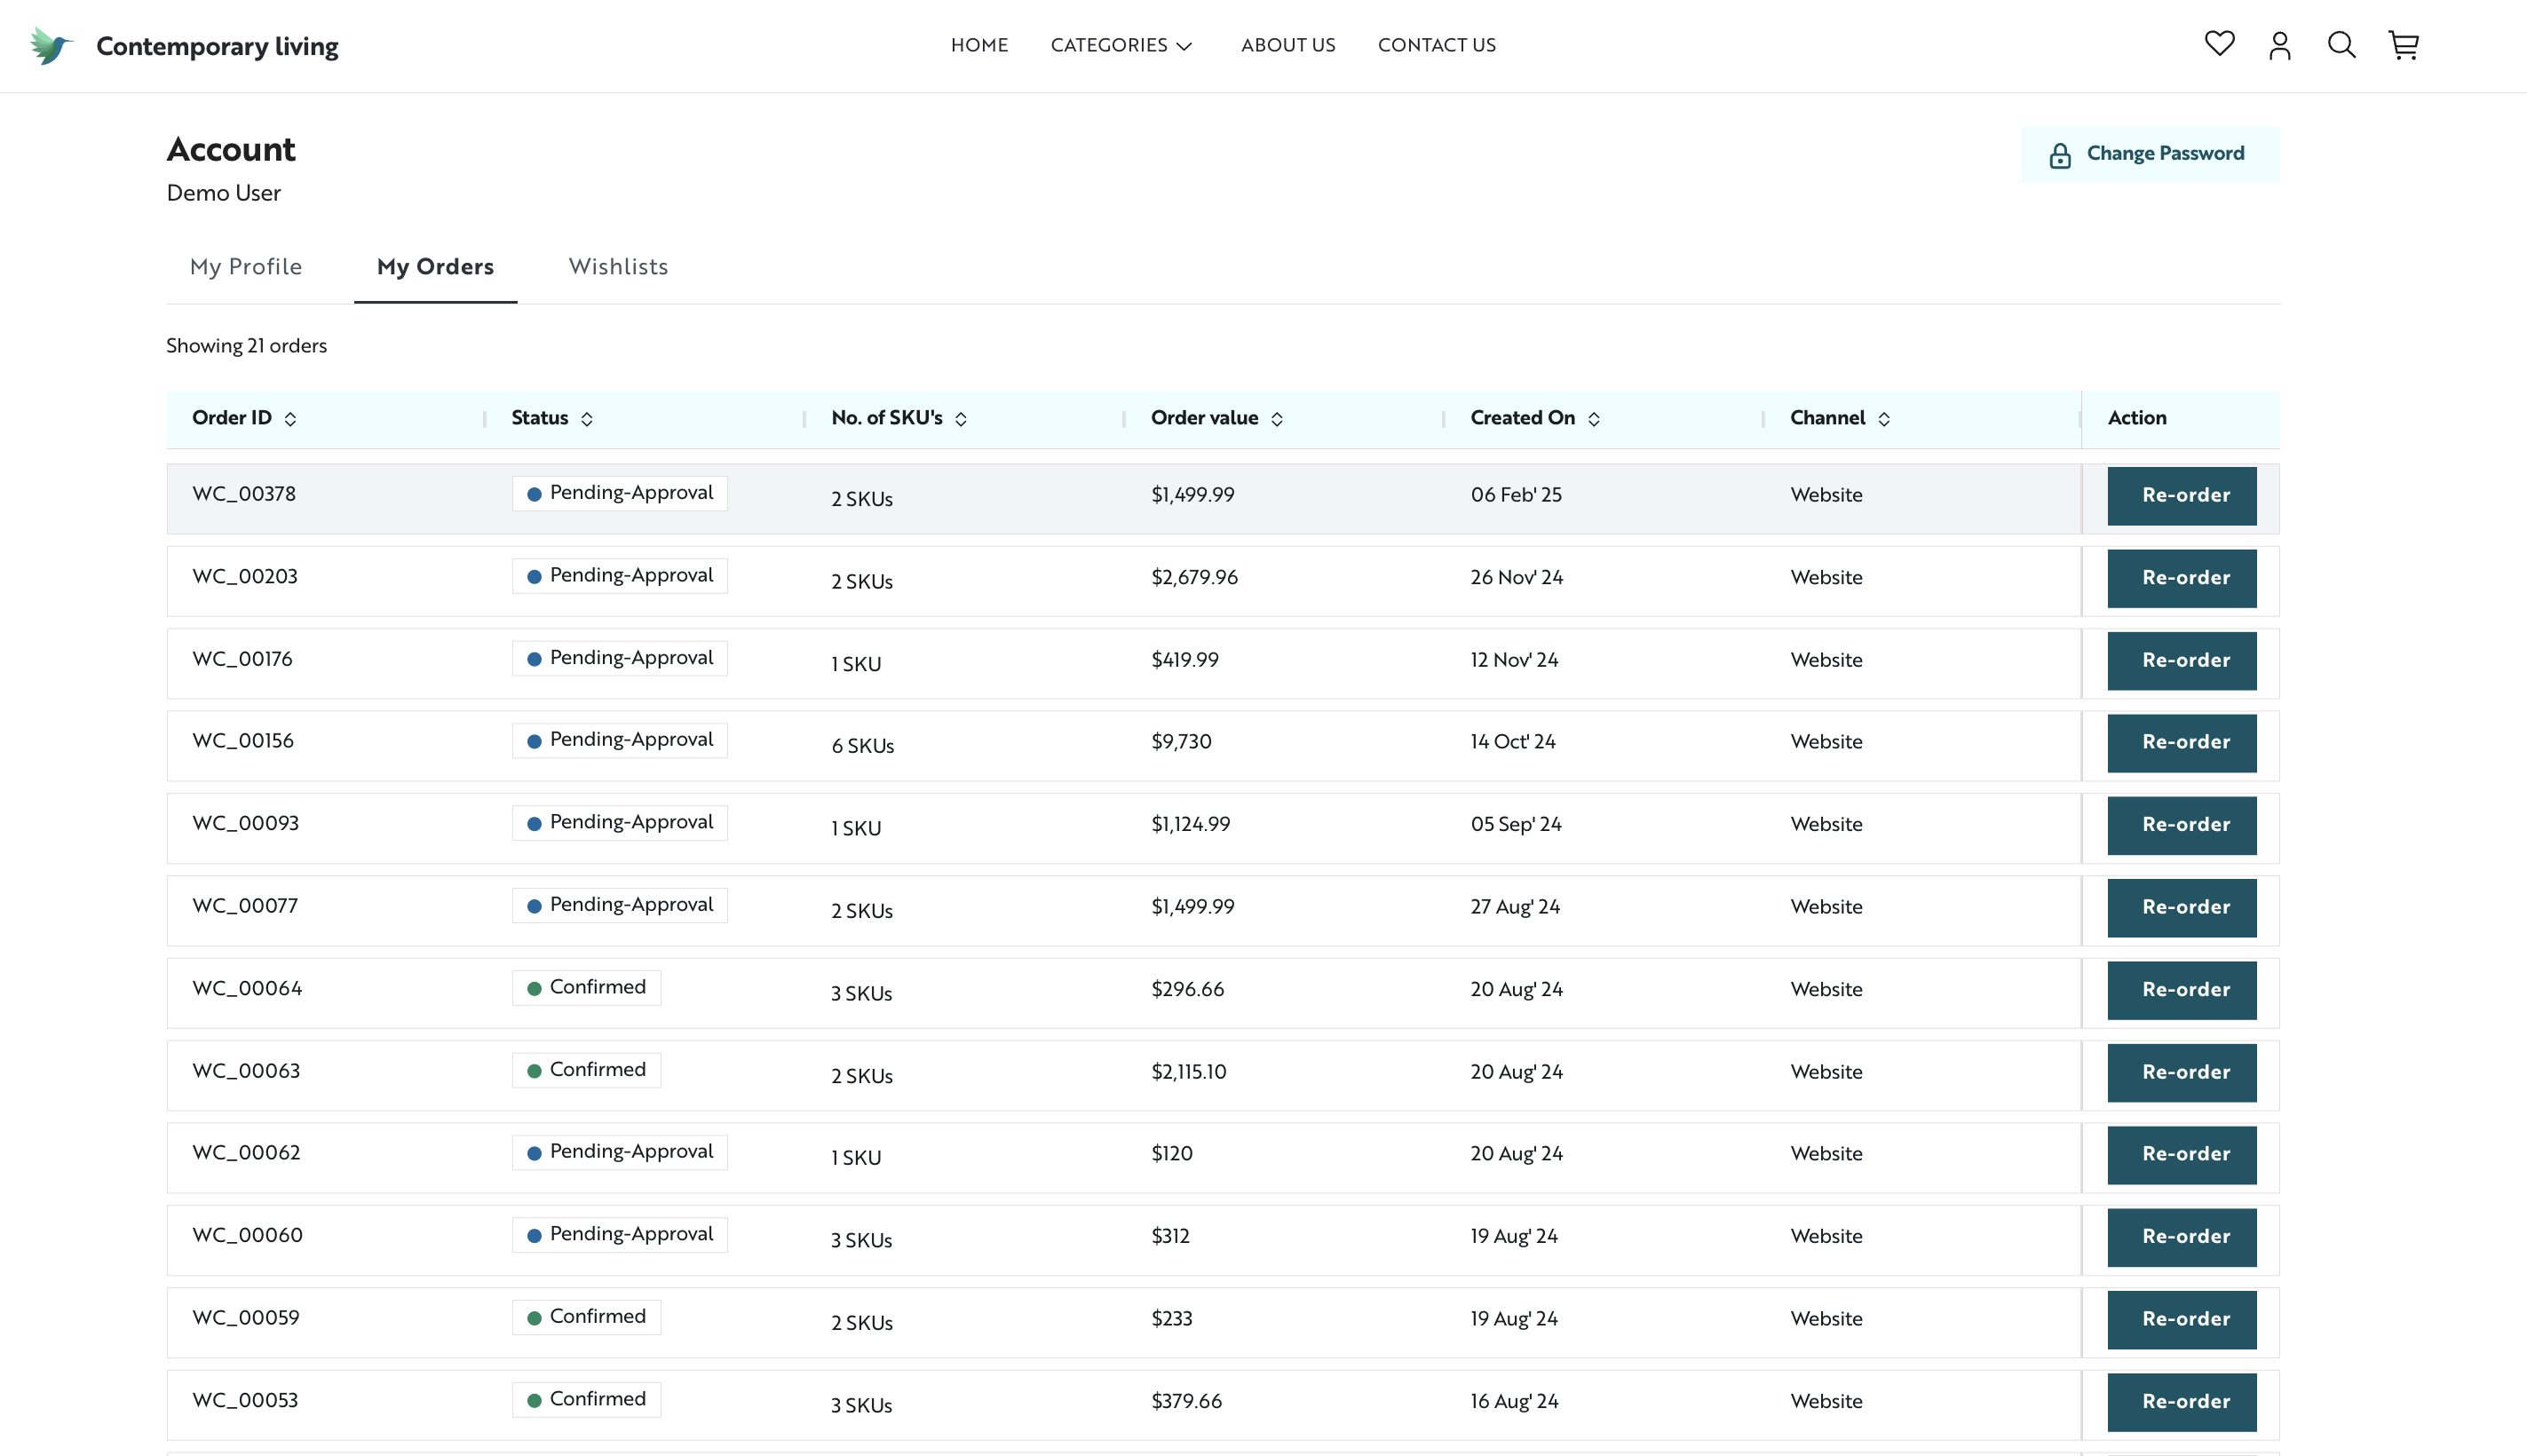Expand the Categories navigation dropdown
Screen dimensions: 2527x1456
click(1120, 45)
